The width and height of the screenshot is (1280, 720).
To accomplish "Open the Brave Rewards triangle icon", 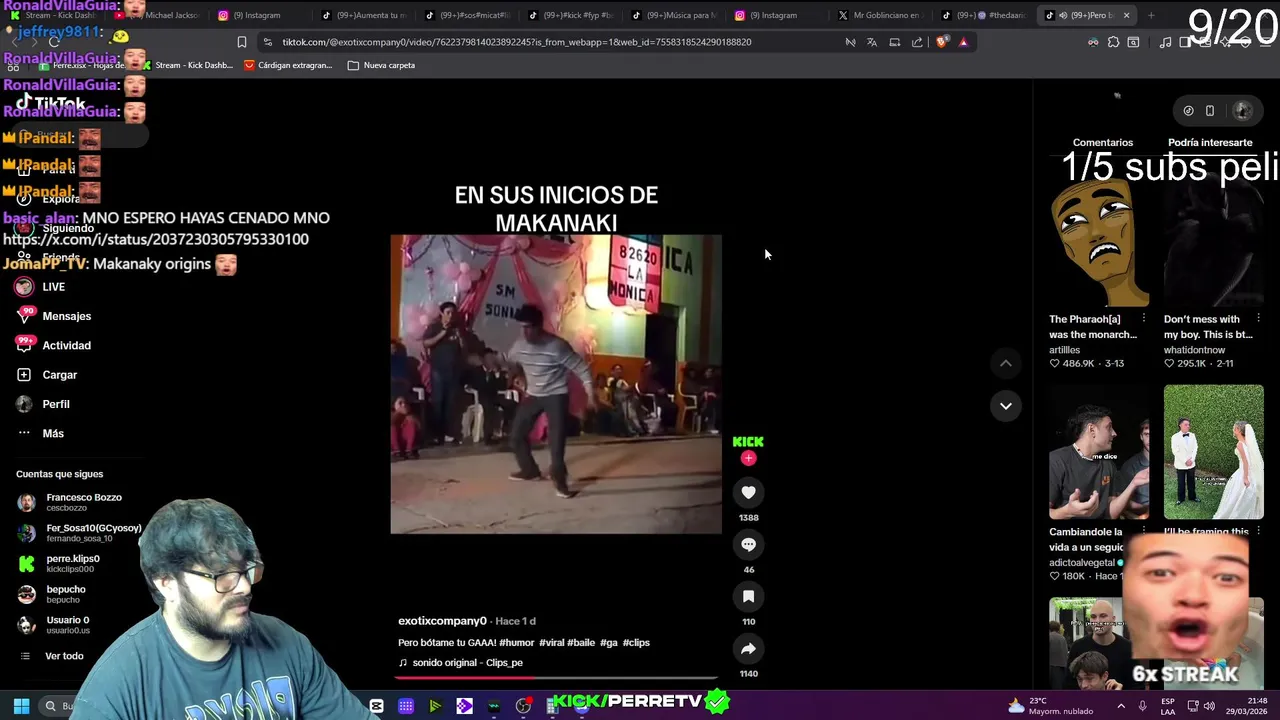I will [x=963, y=42].
